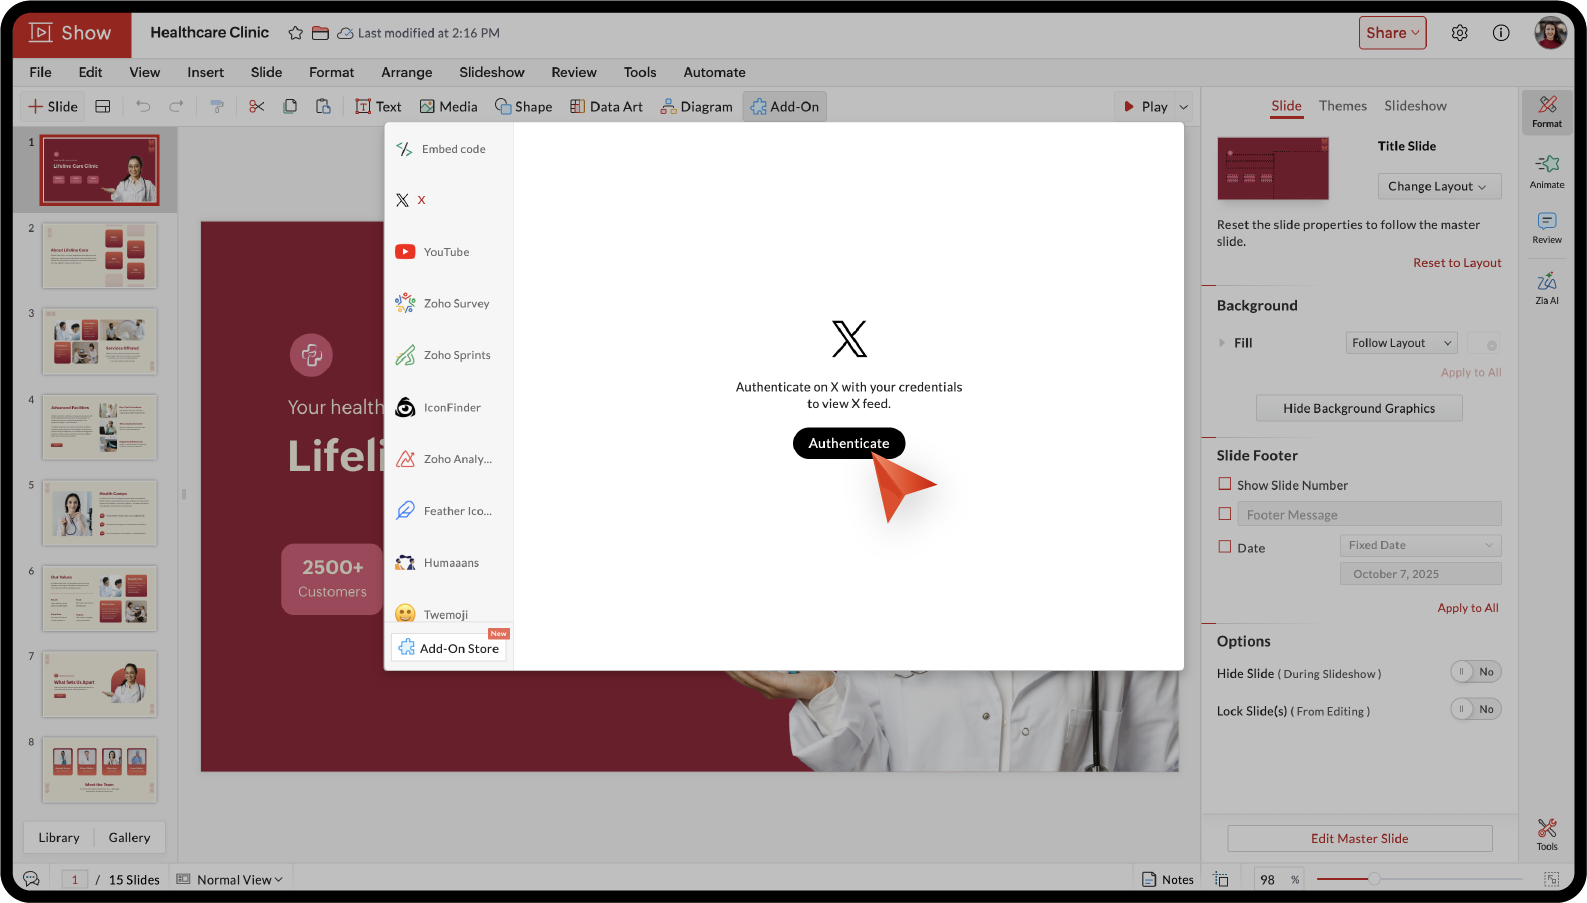Image resolution: width=1587 pixels, height=903 pixels.
Task: Open the Format side panel
Action: point(1547,111)
